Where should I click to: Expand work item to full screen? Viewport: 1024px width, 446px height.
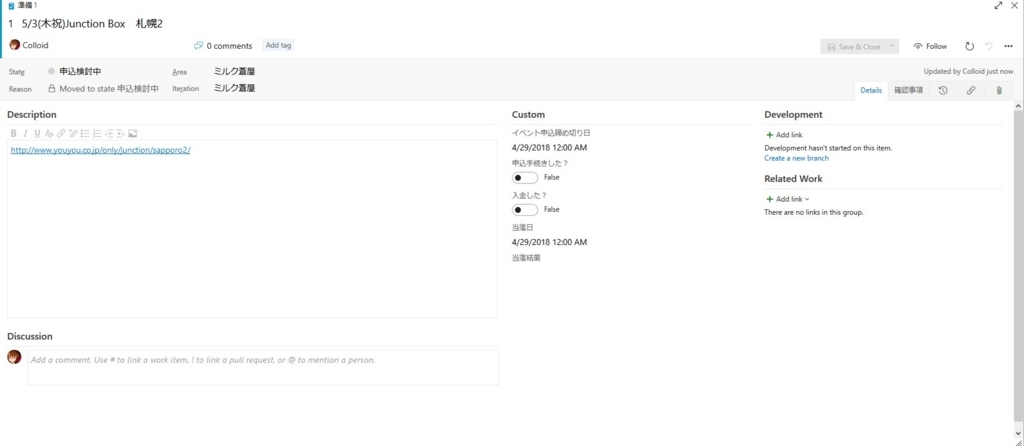click(998, 5)
